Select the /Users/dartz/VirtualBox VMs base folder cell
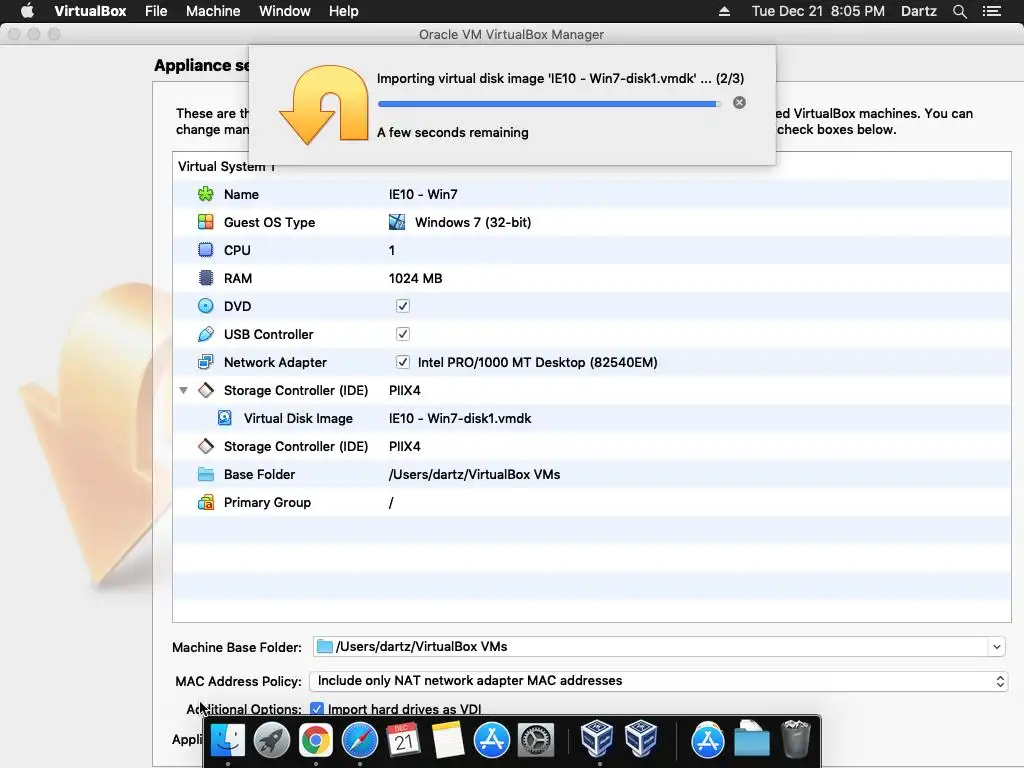 pos(474,474)
